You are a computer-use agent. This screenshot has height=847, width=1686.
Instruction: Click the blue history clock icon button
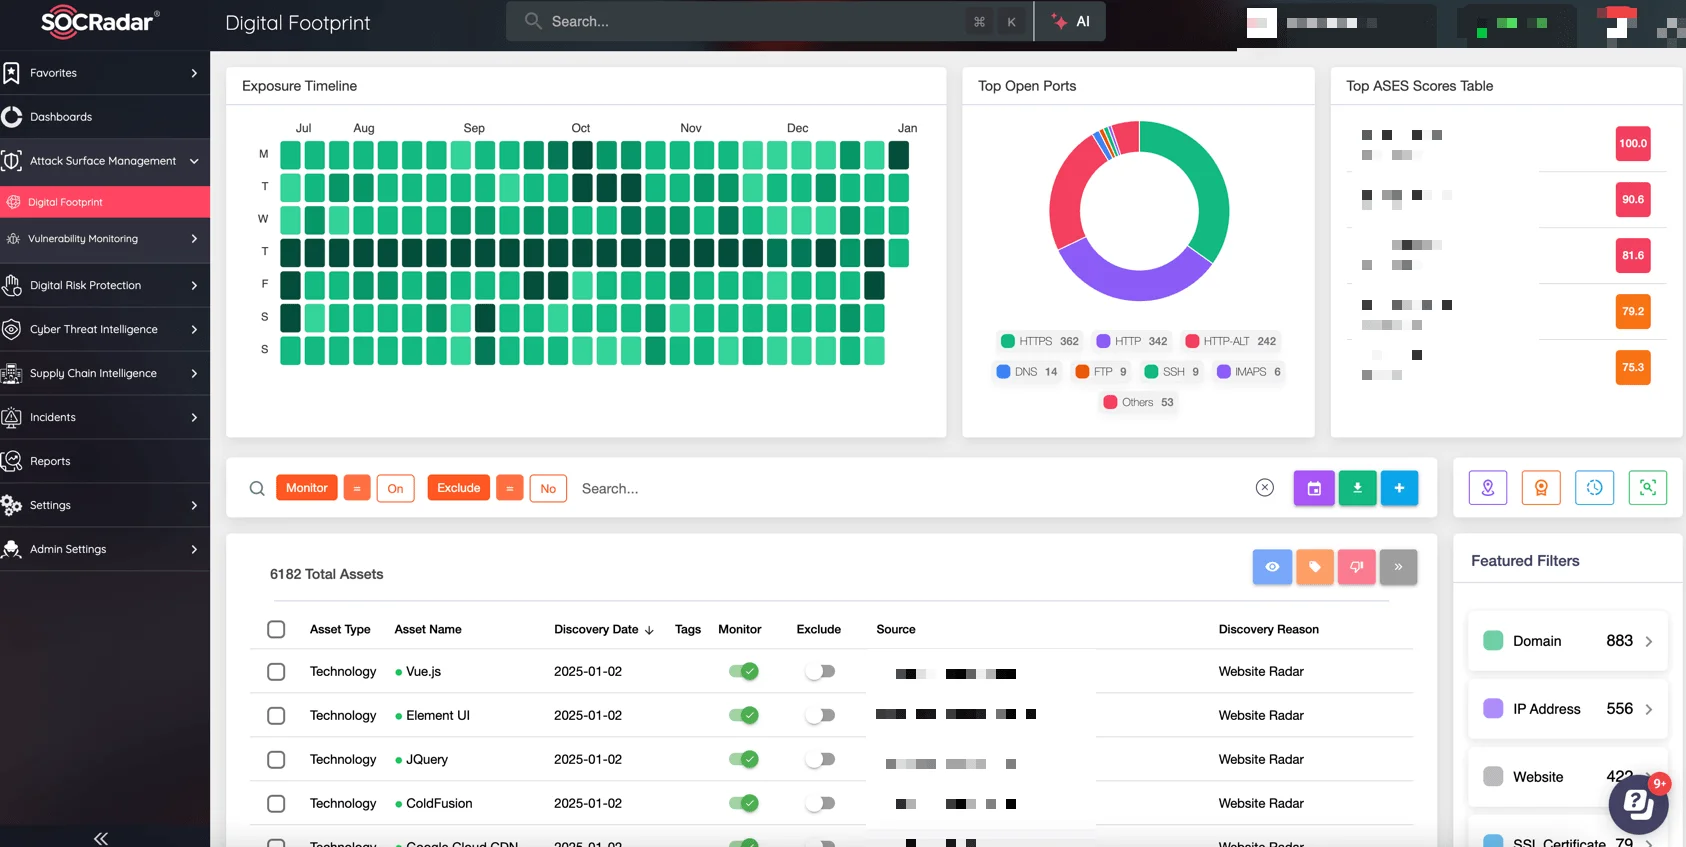pos(1594,487)
